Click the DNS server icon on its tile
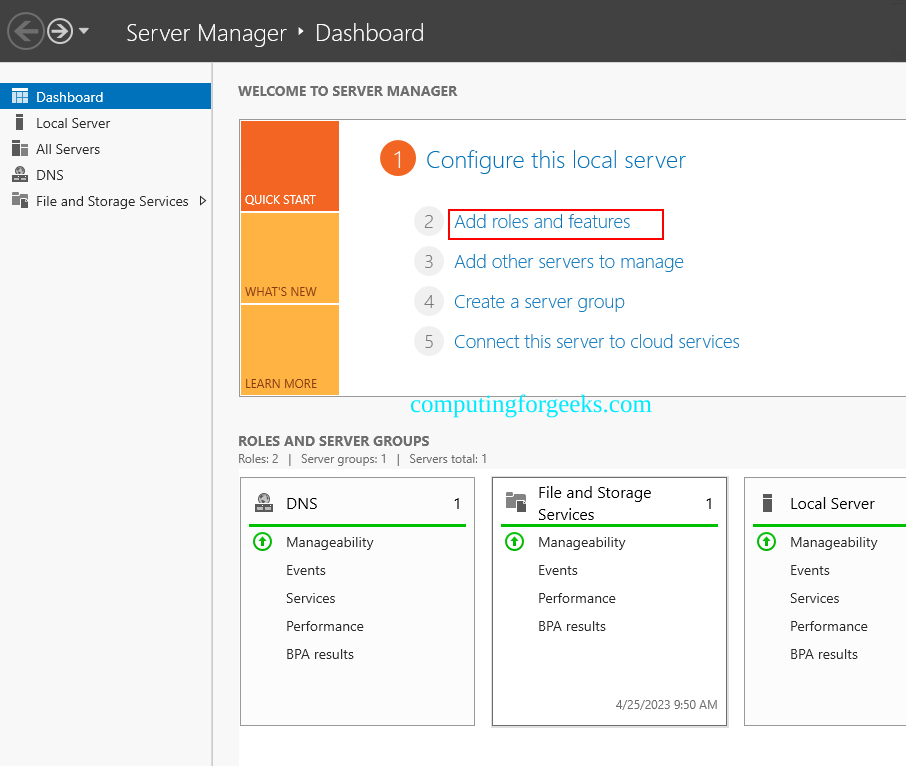The image size is (906, 766). 262,503
